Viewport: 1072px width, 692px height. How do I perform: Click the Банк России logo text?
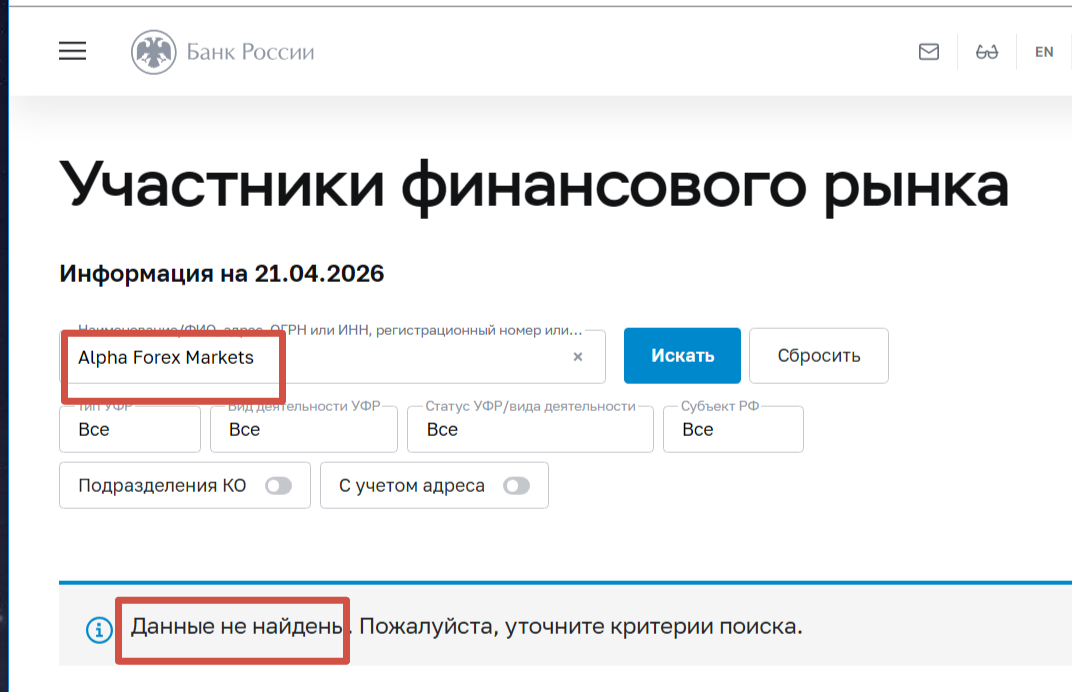click(250, 52)
